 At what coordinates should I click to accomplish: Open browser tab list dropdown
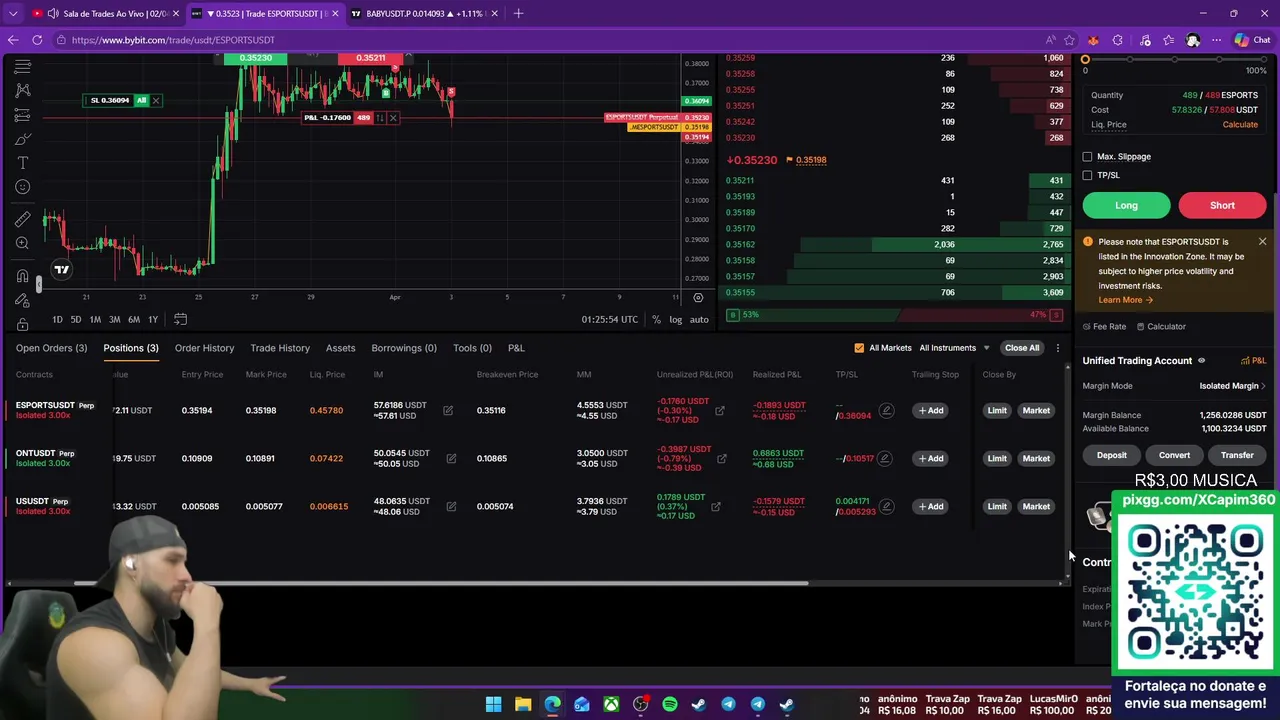click(x=13, y=13)
